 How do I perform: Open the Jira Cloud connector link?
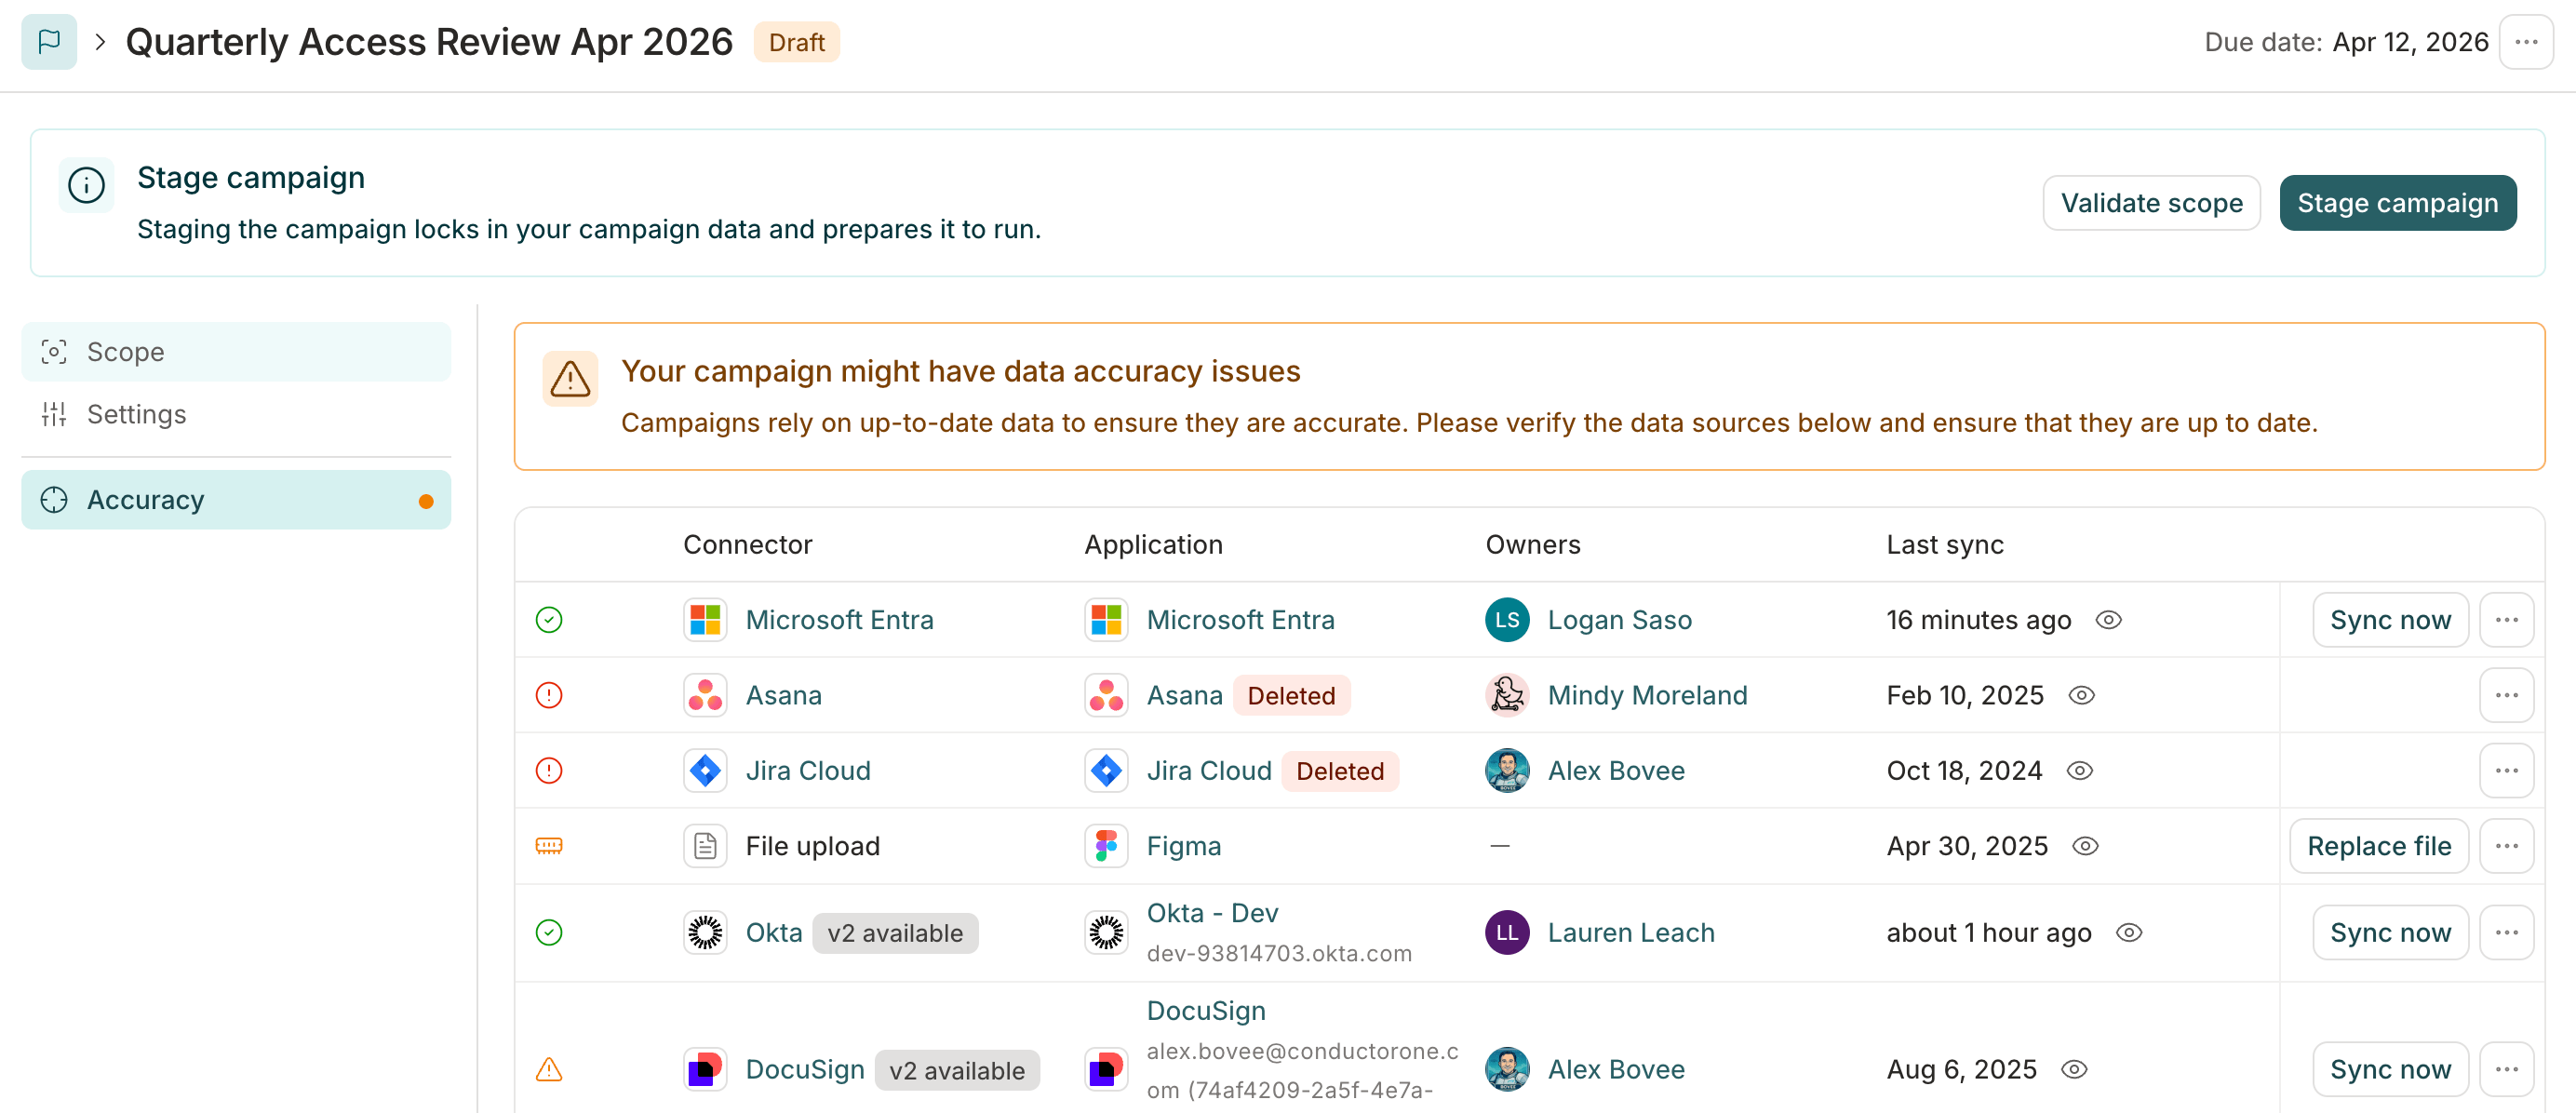808,770
